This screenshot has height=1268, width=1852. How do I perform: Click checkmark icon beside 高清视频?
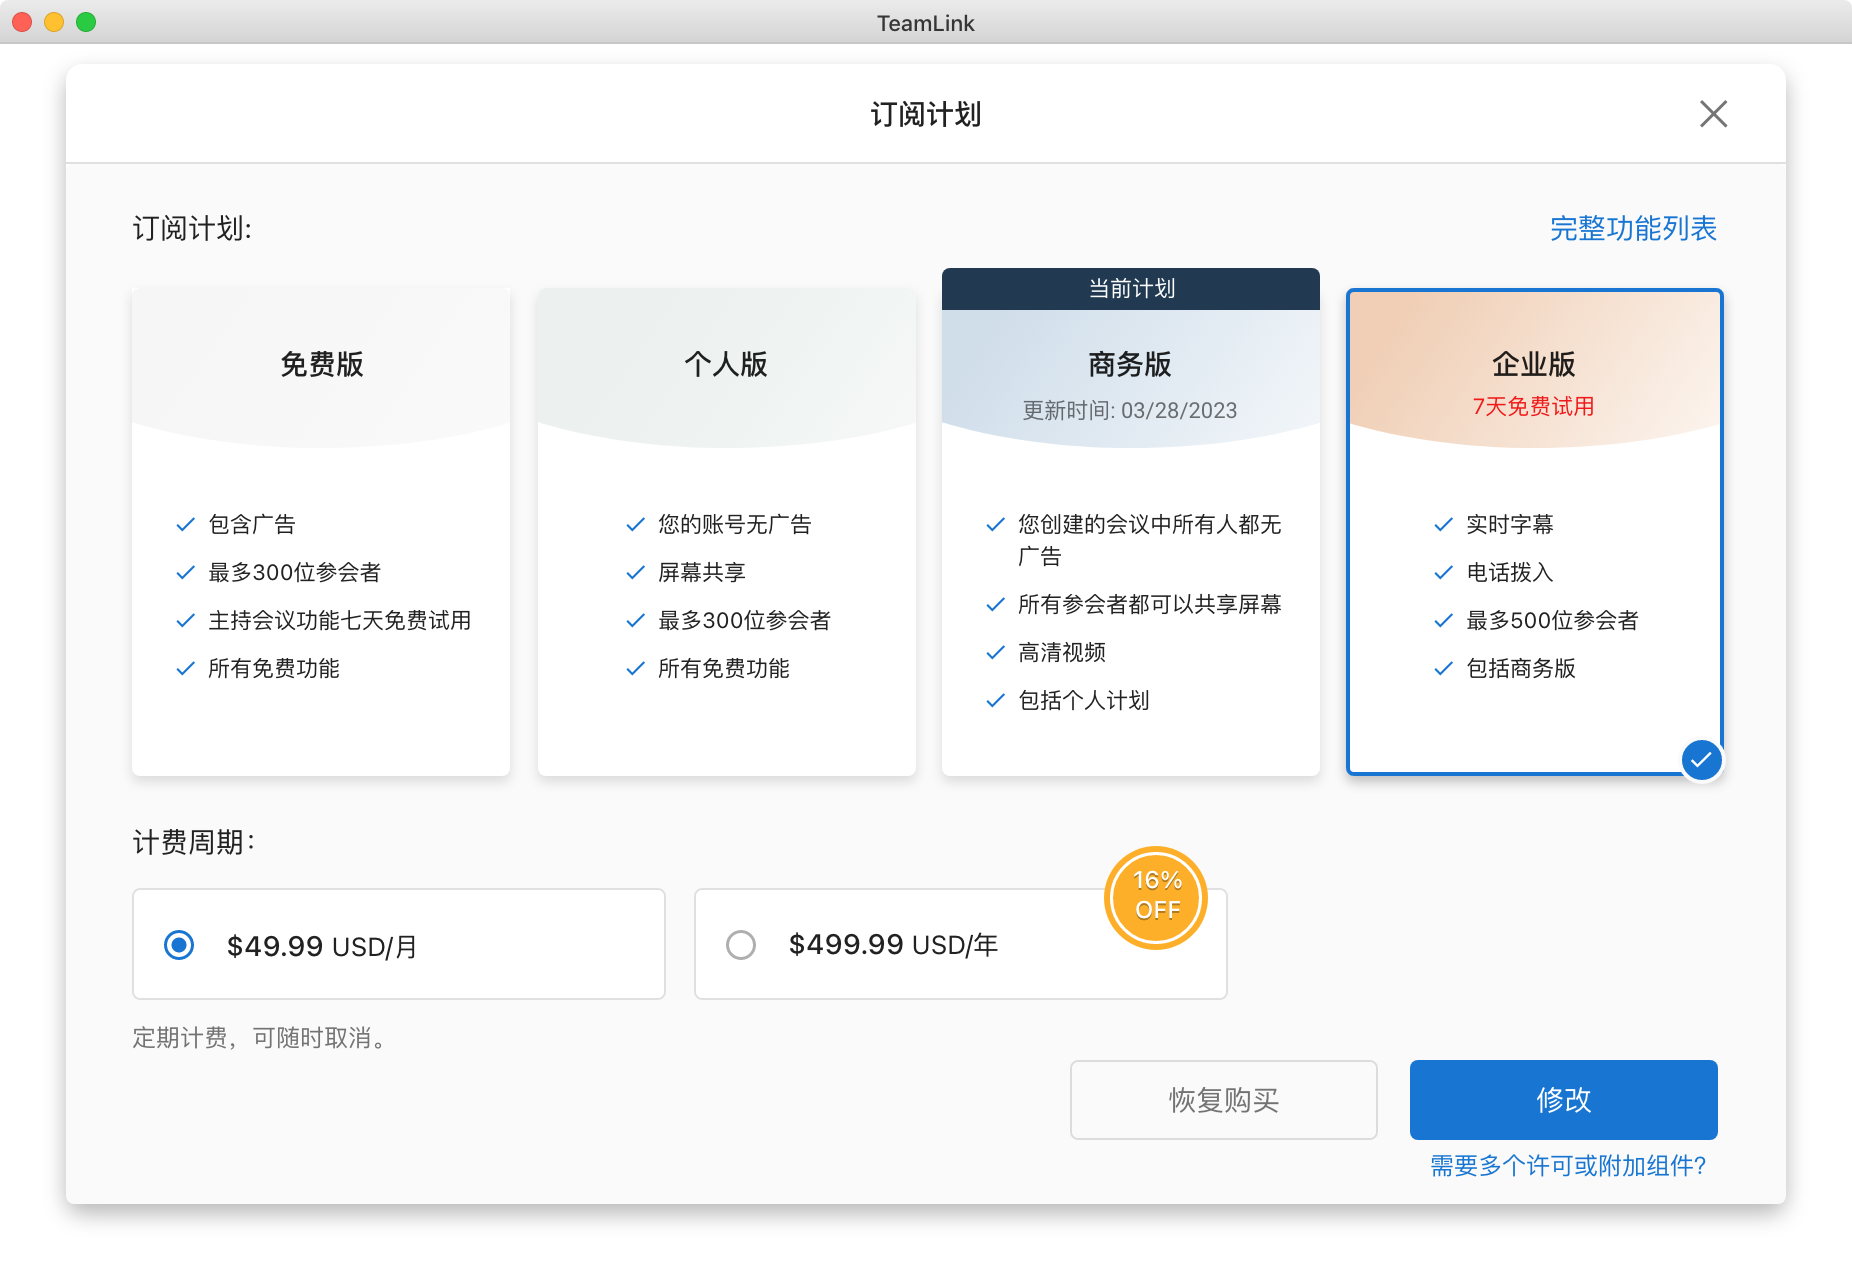point(995,653)
